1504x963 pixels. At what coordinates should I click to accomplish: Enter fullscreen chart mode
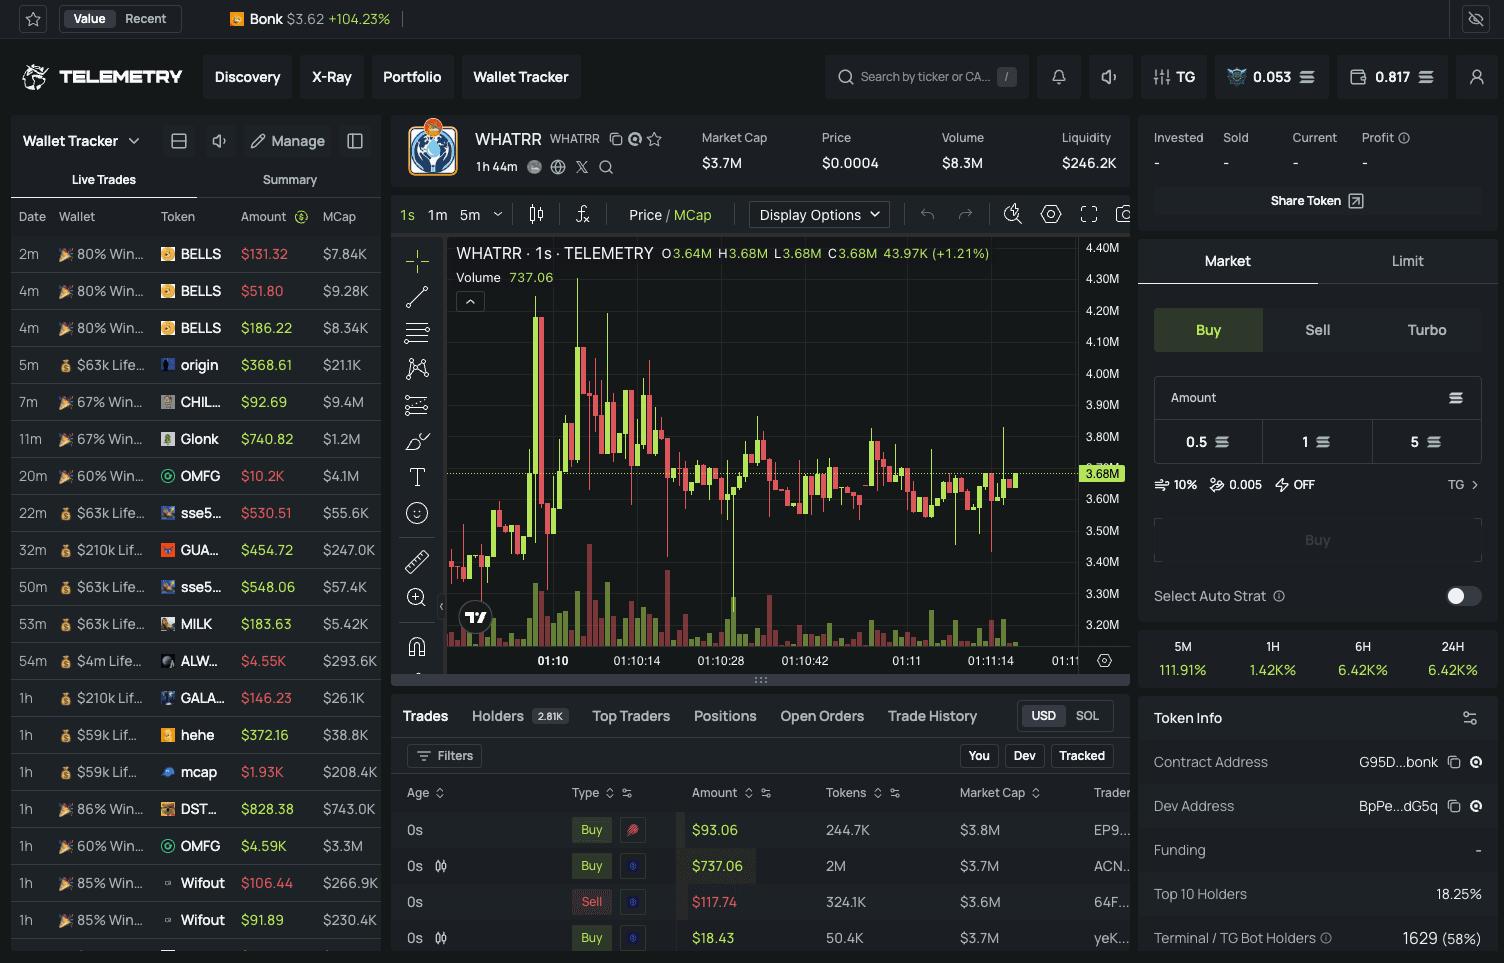coord(1089,214)
